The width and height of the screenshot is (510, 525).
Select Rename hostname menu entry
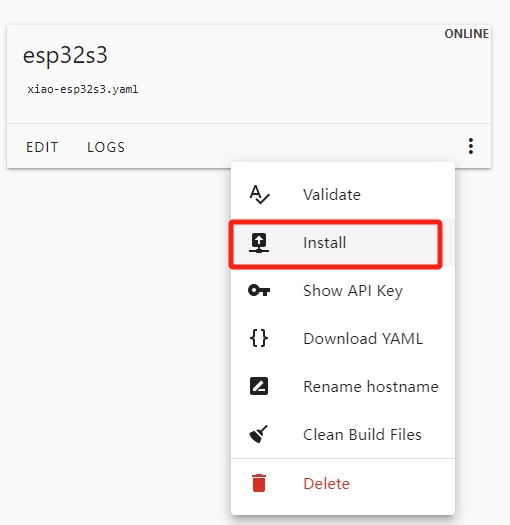click(x=343, y=386)
